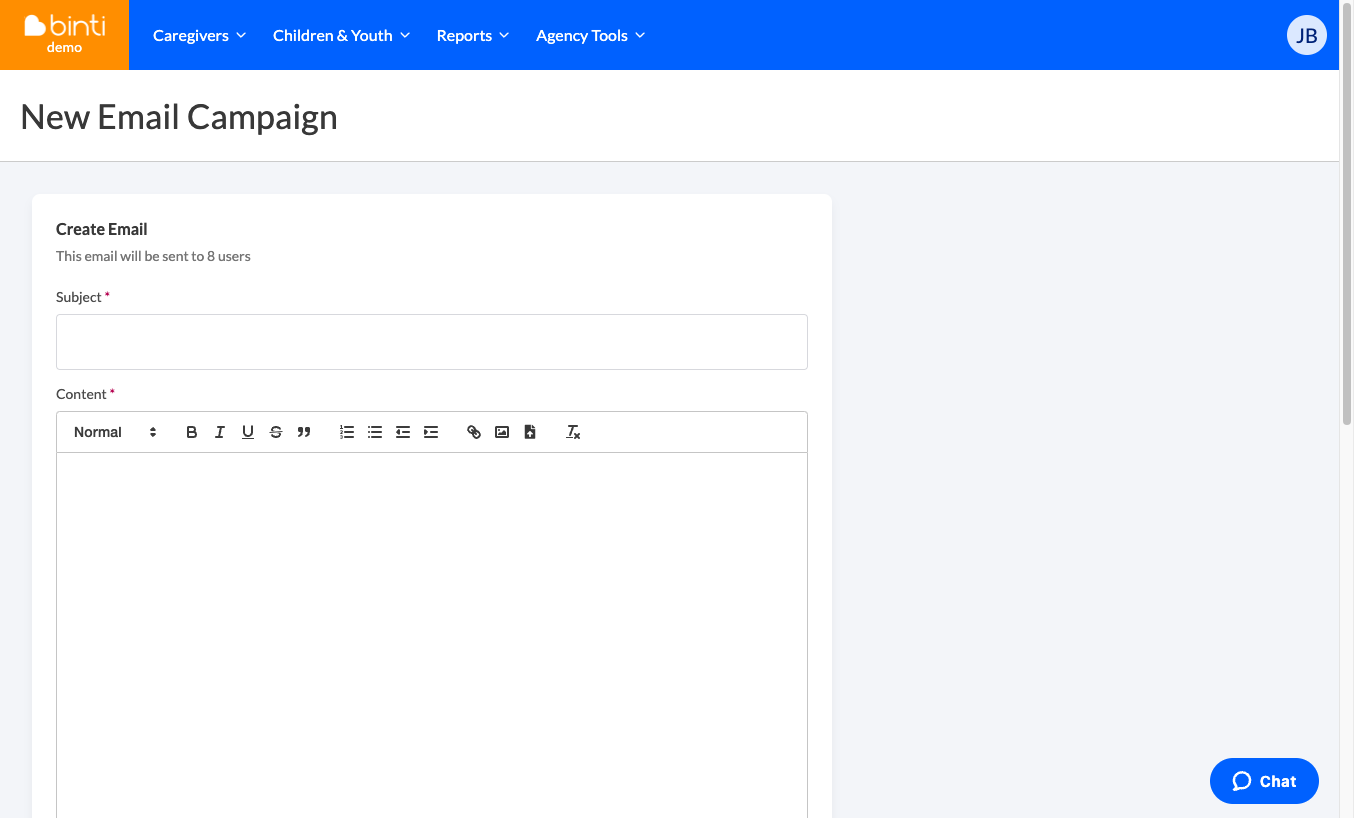Open the Normal text style dropdown

click(116, 432)
